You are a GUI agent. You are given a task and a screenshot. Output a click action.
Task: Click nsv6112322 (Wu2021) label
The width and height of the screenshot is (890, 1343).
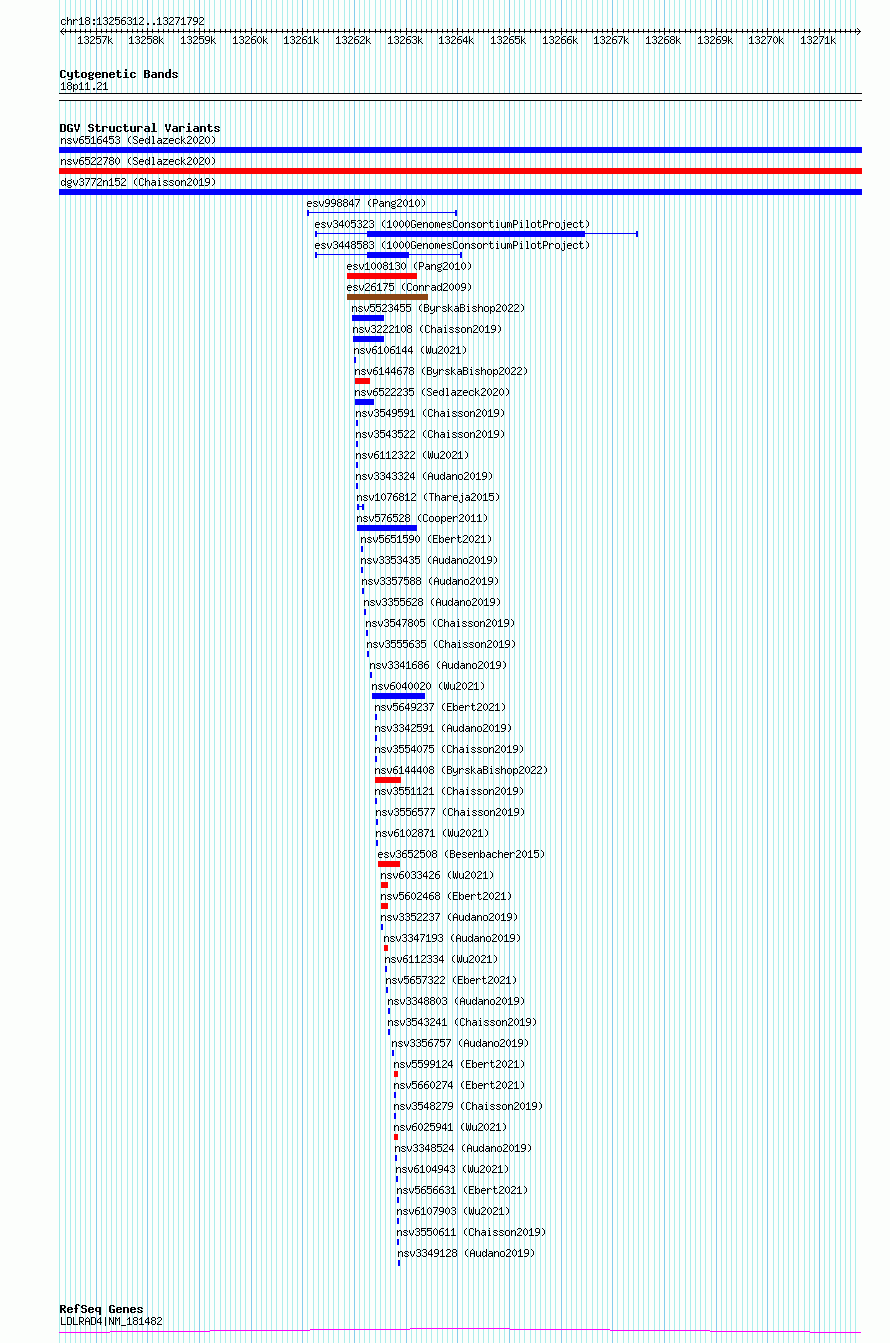(x=413, y=455)
